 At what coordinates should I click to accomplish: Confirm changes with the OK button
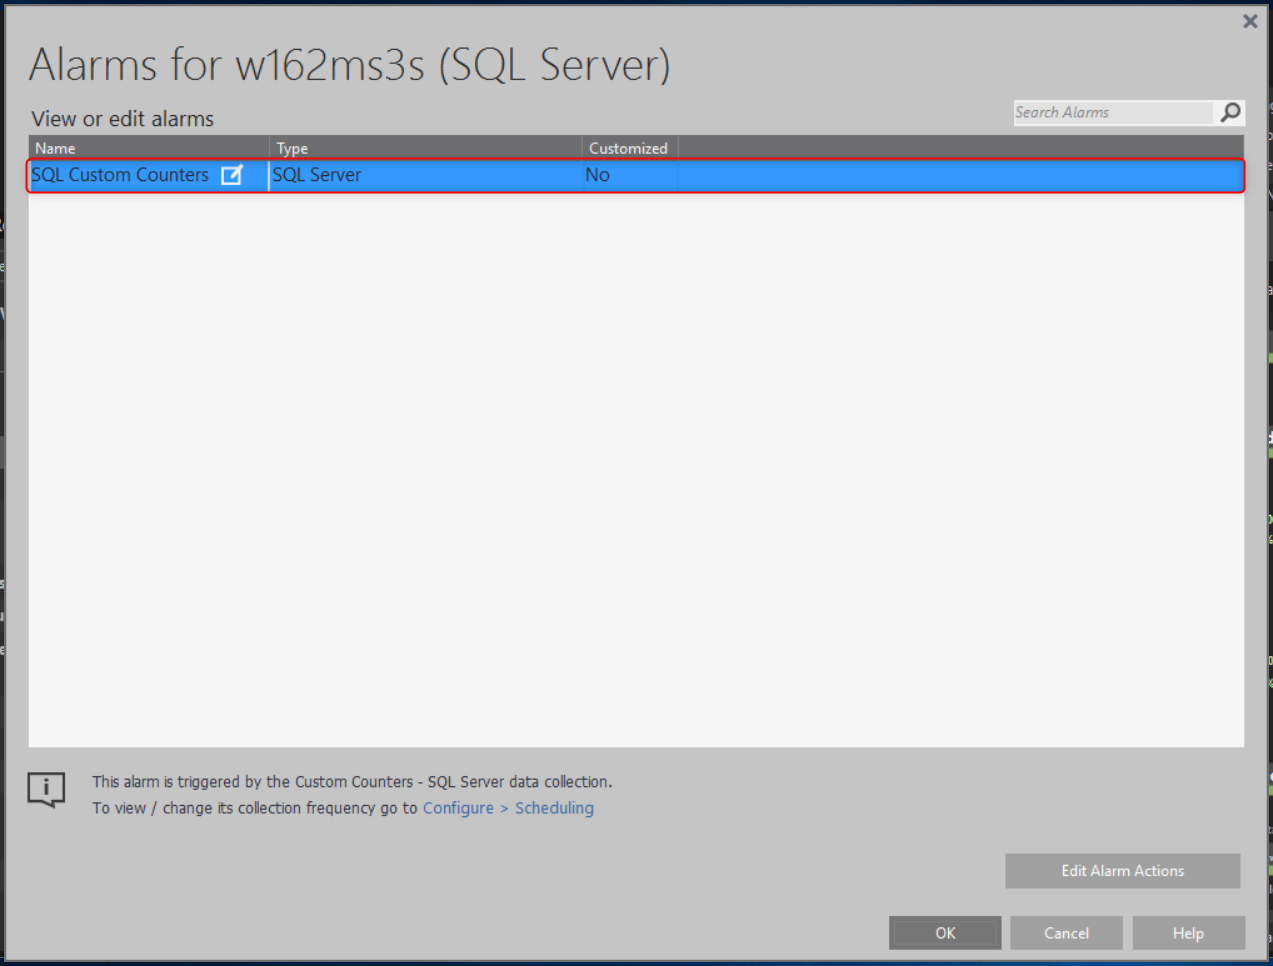tap(944, 932)
